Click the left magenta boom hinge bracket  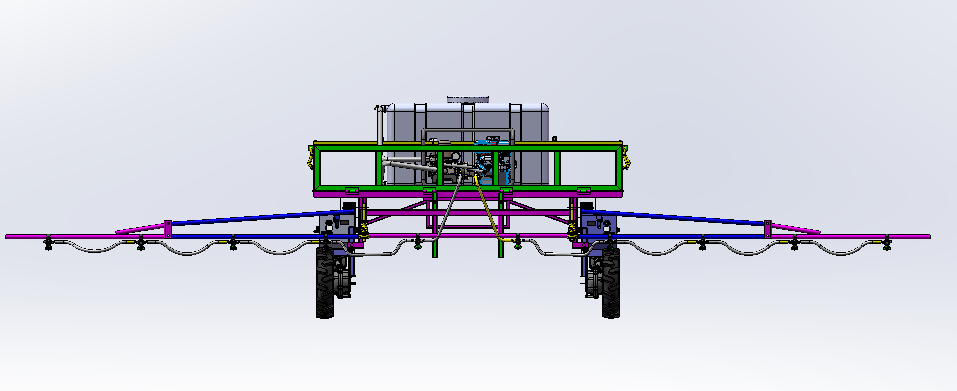(168, 229)
